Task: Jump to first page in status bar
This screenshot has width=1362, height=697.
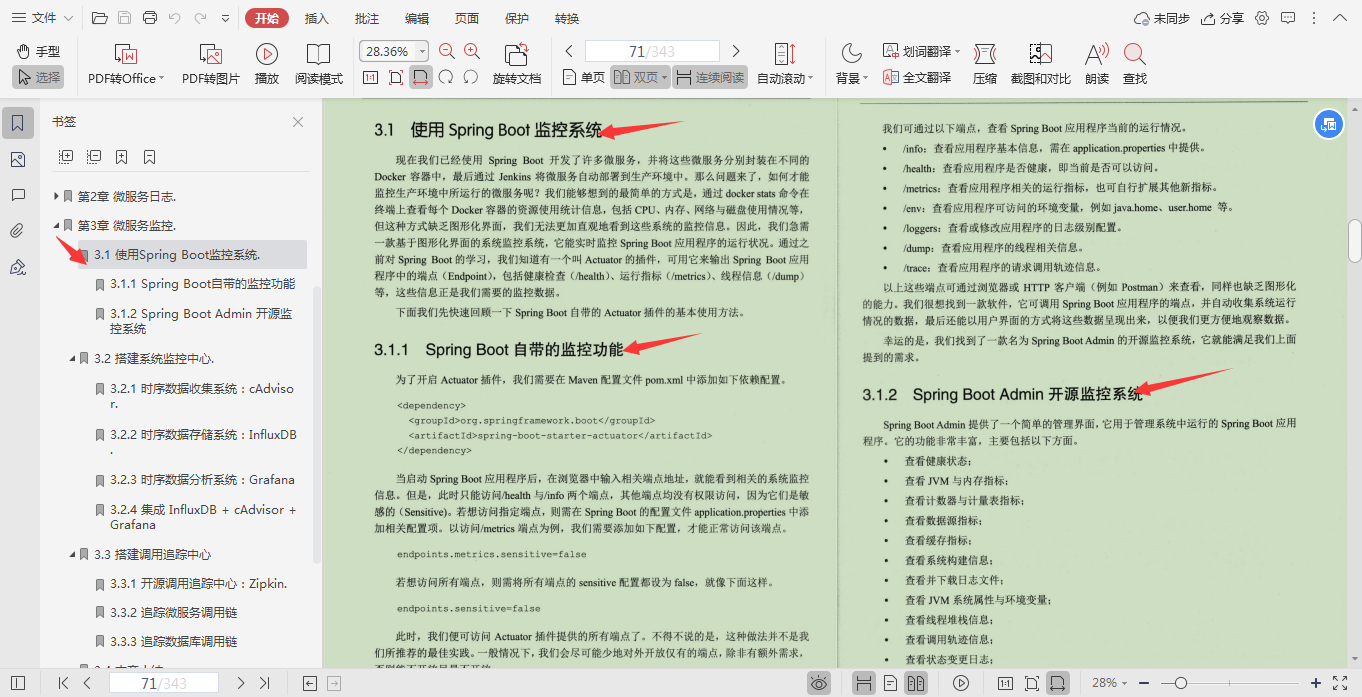Action: coord(63,683)
